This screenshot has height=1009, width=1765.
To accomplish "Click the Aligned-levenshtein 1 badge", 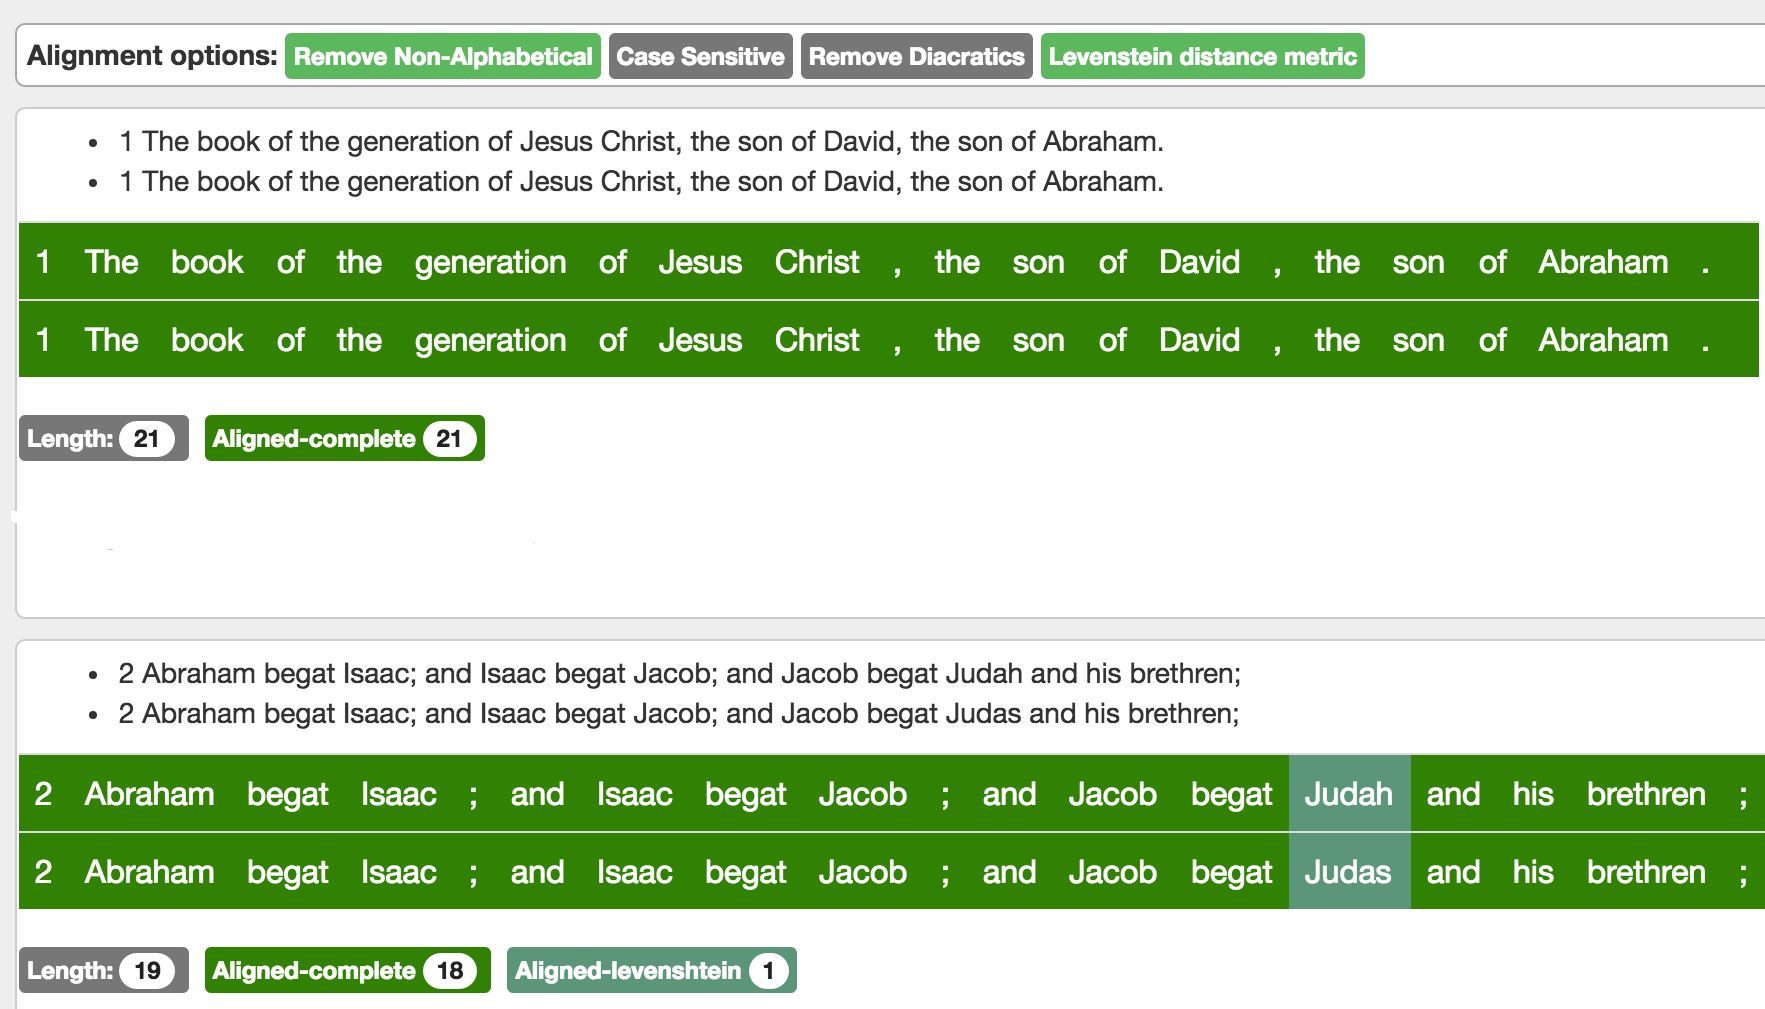I will click(x=651, y=970).
